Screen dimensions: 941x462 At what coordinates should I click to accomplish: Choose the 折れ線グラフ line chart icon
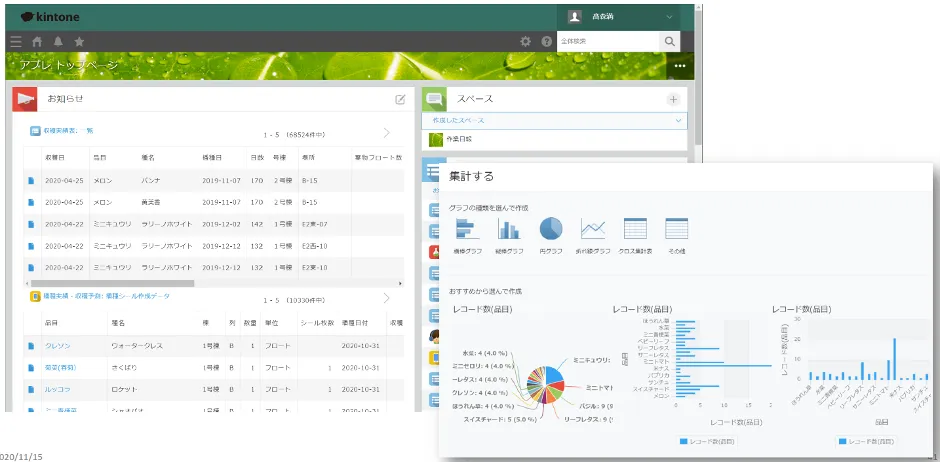(593, 229)
